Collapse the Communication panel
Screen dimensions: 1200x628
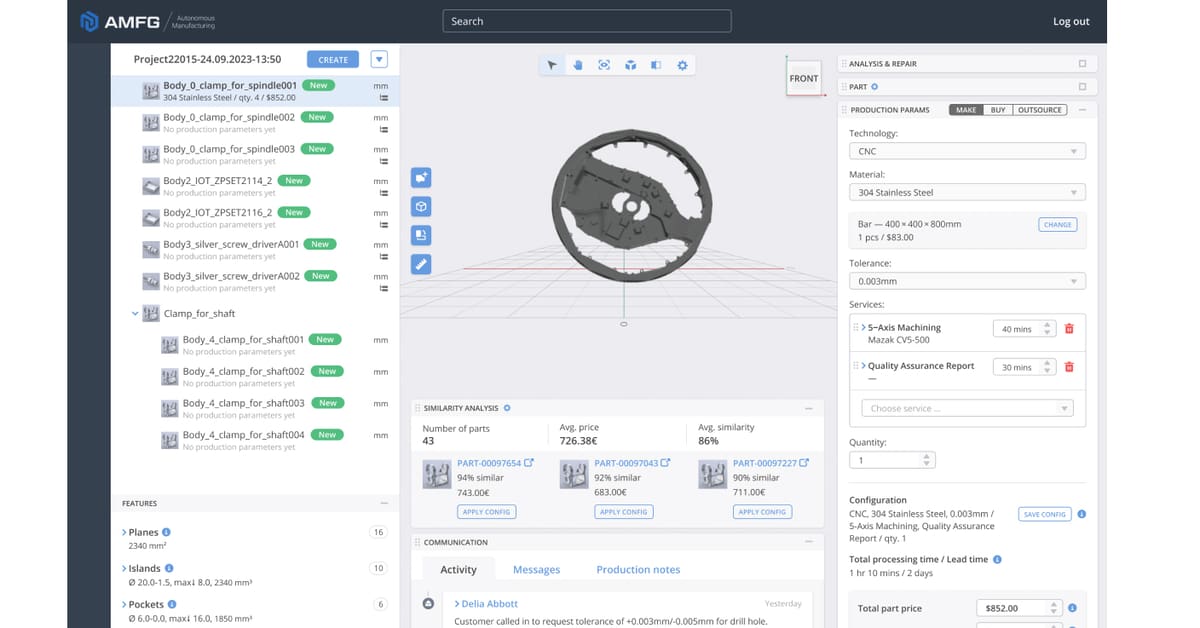pos(809,542)
